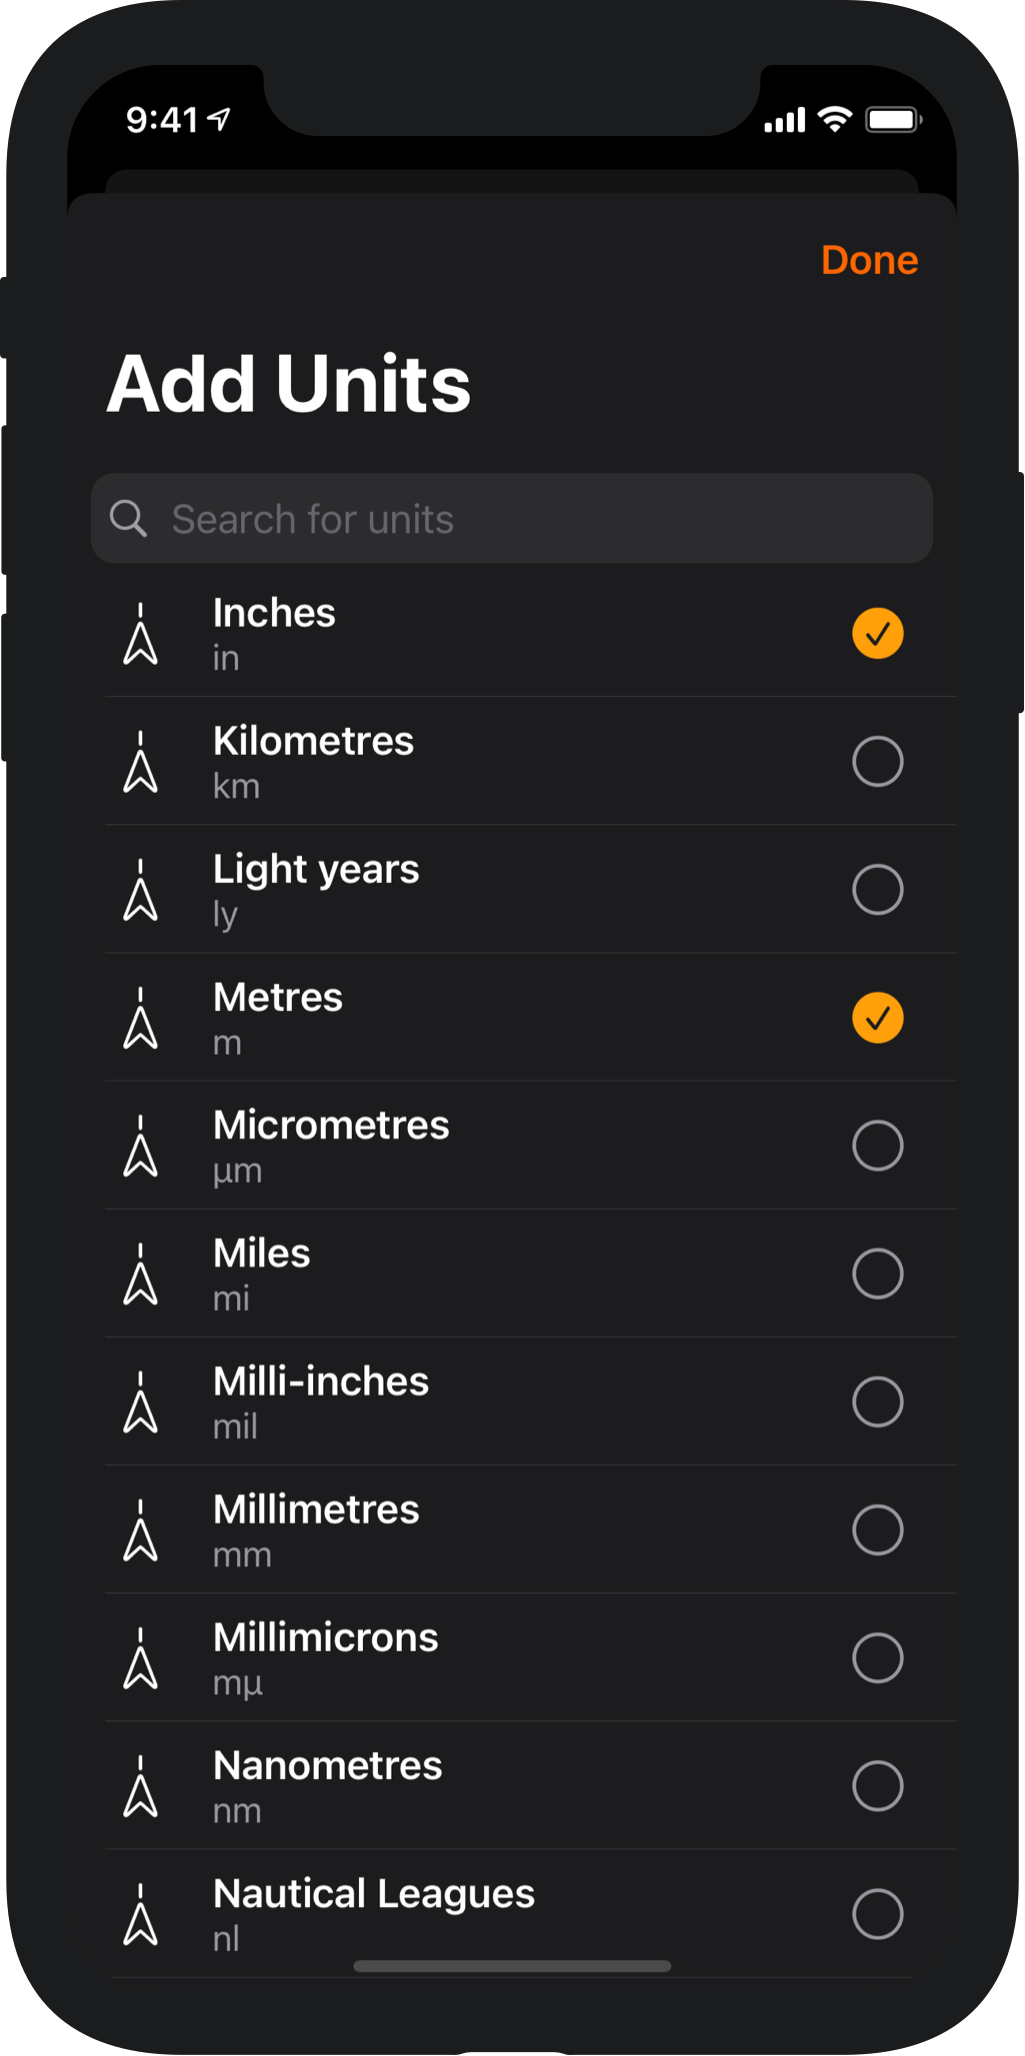Image resolution: width=1025 pixels, height=2056 pixels.
Task: Click the length icon beside Kilometres
Action: pos(140,762)
